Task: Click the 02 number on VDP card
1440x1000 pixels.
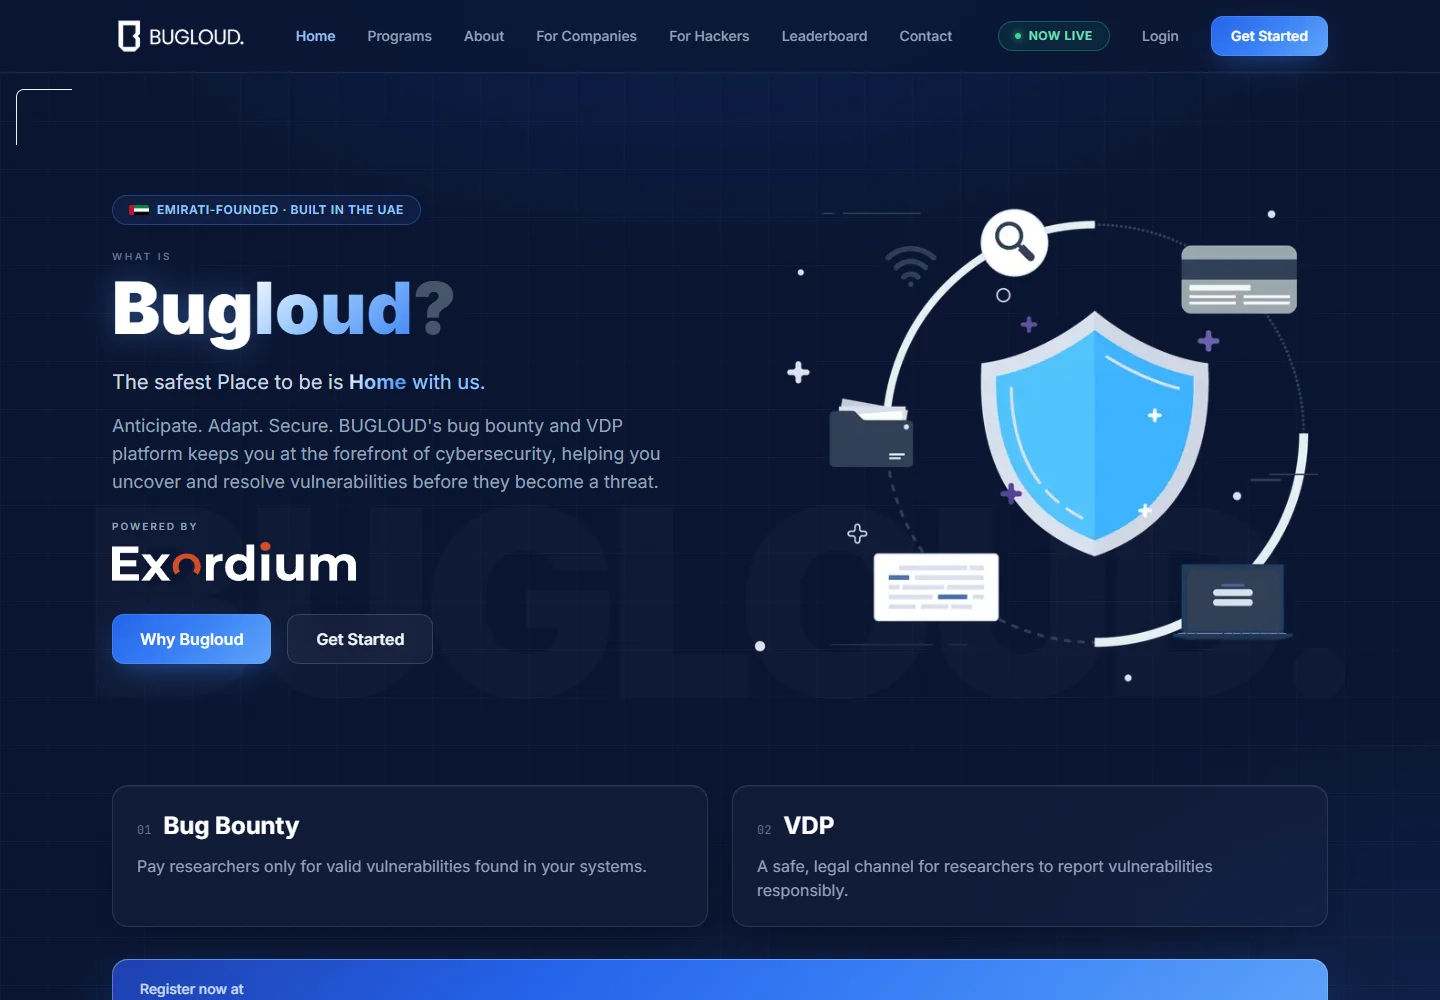Action: (764, 830)
